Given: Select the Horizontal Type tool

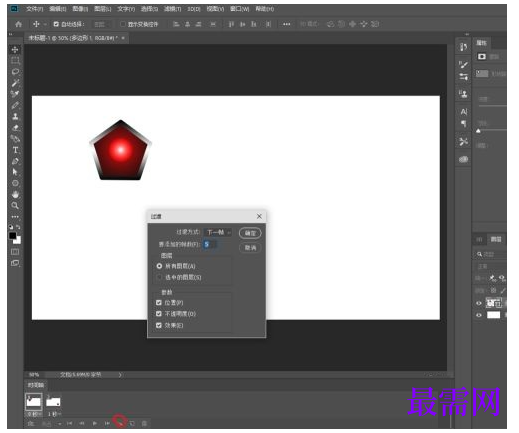Looking at the screenshot, I should [15, 150].
